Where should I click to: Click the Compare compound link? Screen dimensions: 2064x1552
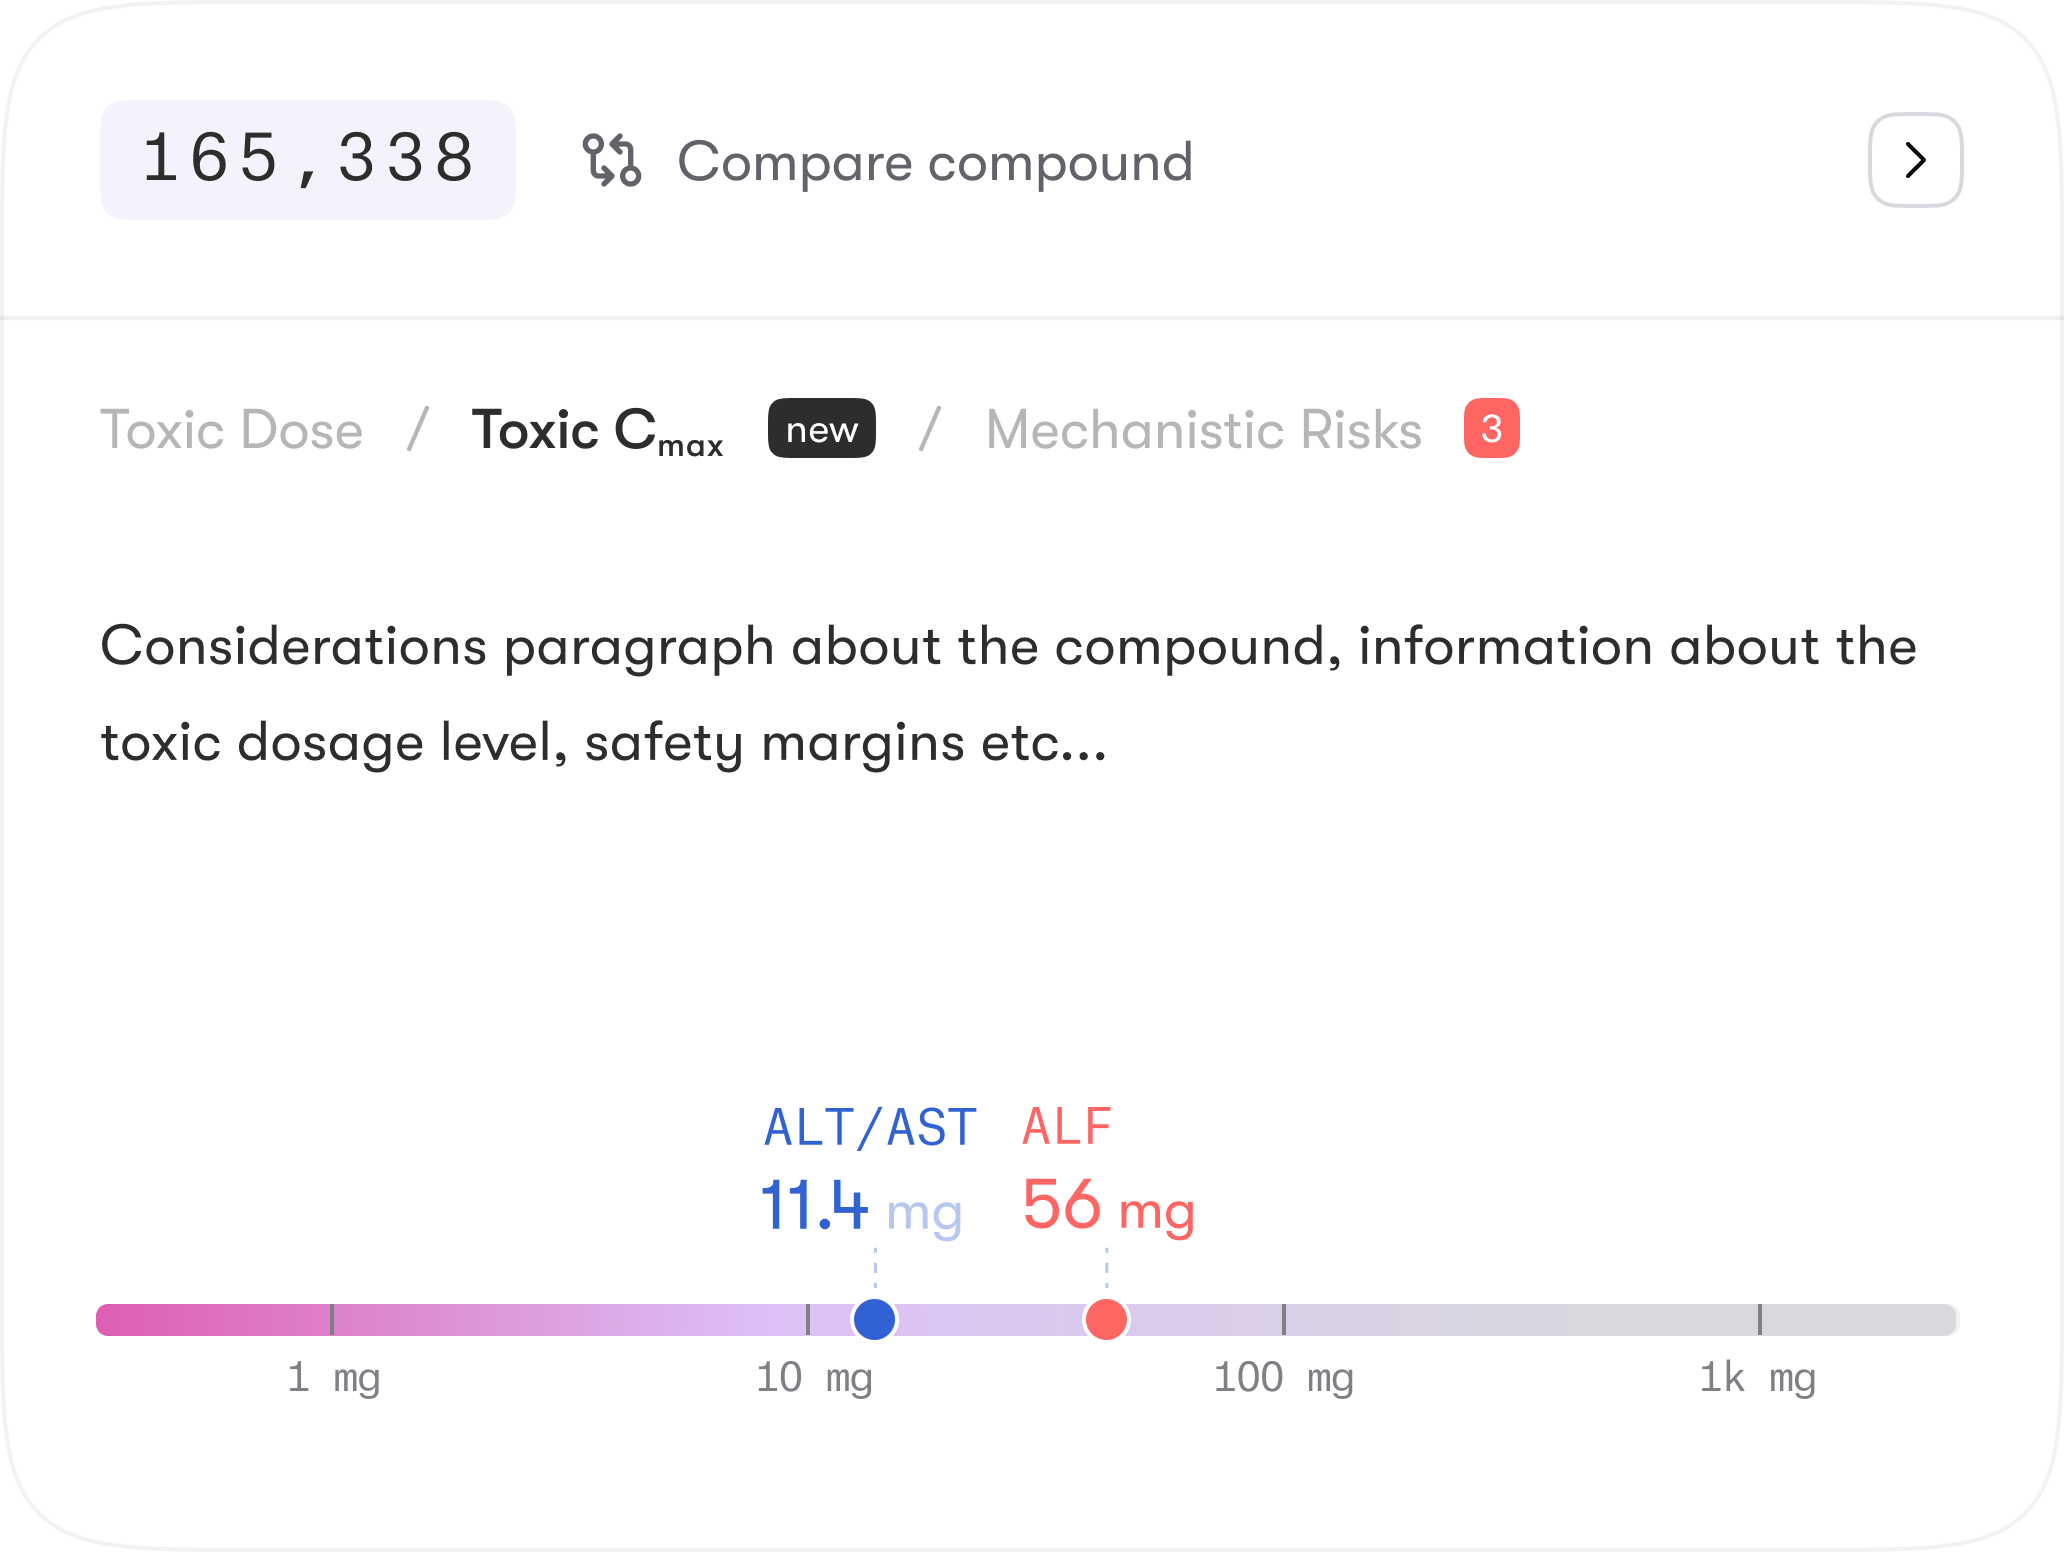935,162
